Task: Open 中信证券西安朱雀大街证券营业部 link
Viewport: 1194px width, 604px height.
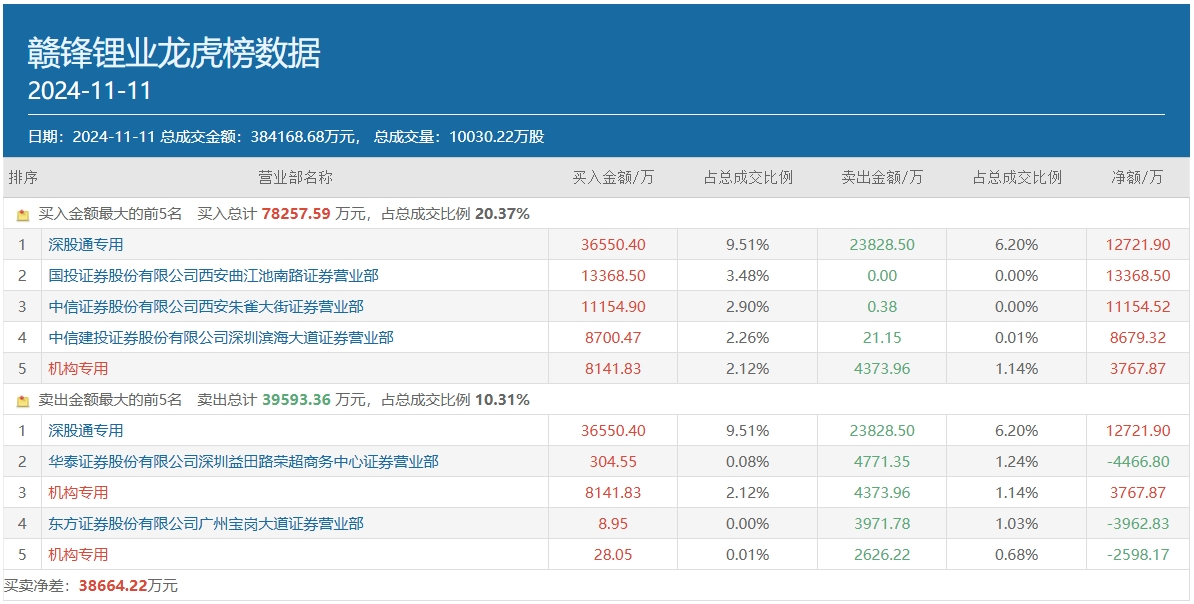Action: pyautogui.click(x=206, y=307)
